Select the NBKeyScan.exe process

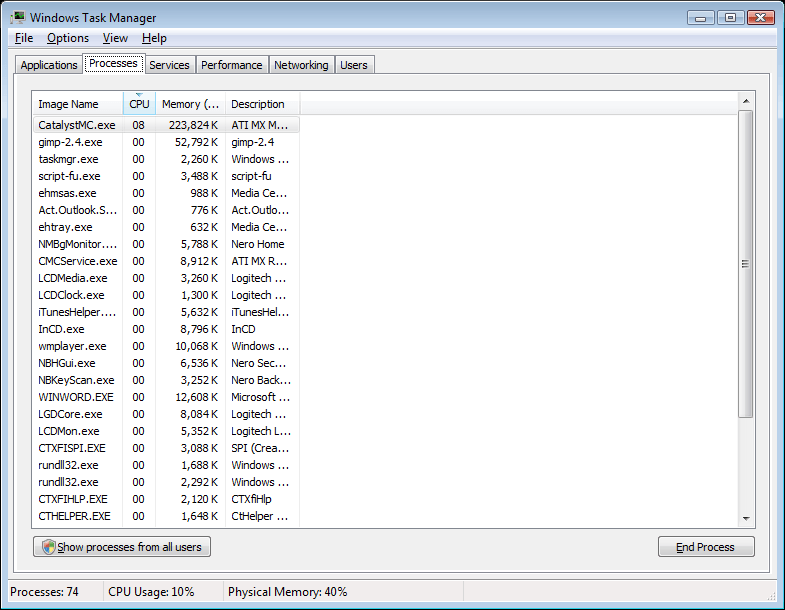[x=166, y=381]
